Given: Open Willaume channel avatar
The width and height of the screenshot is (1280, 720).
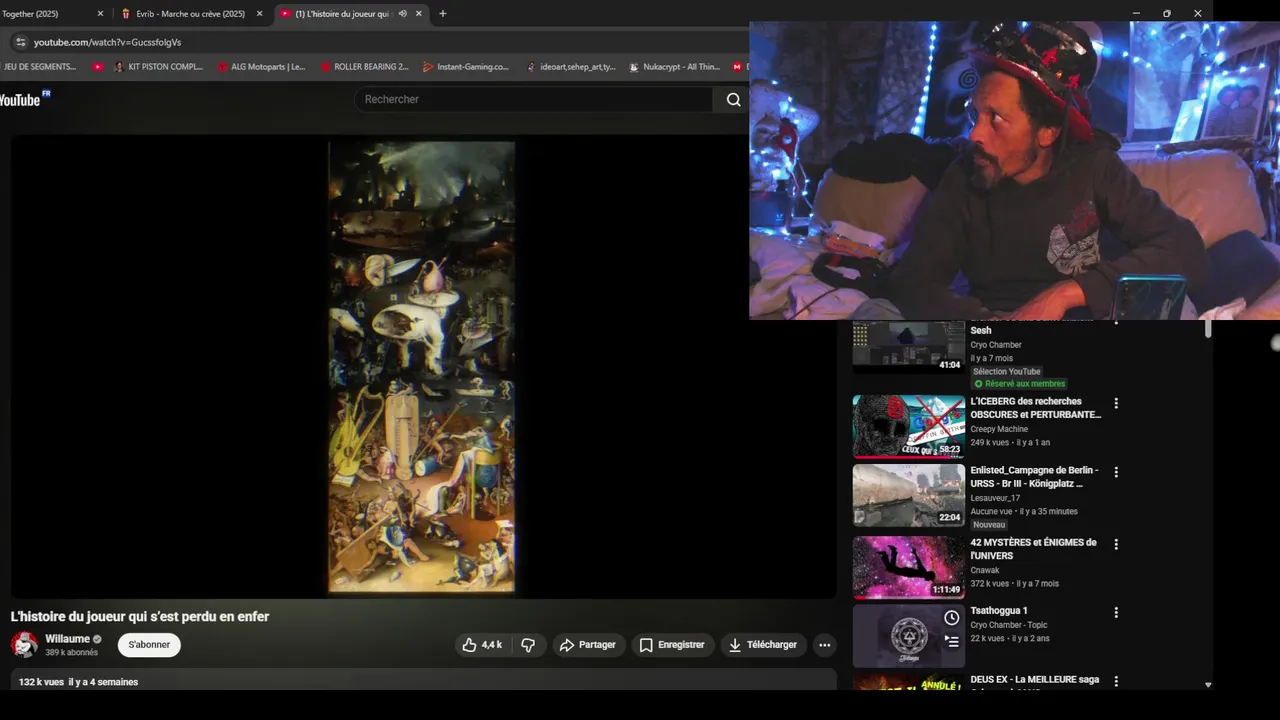Looking at the screenshot, I should [24, 645].
